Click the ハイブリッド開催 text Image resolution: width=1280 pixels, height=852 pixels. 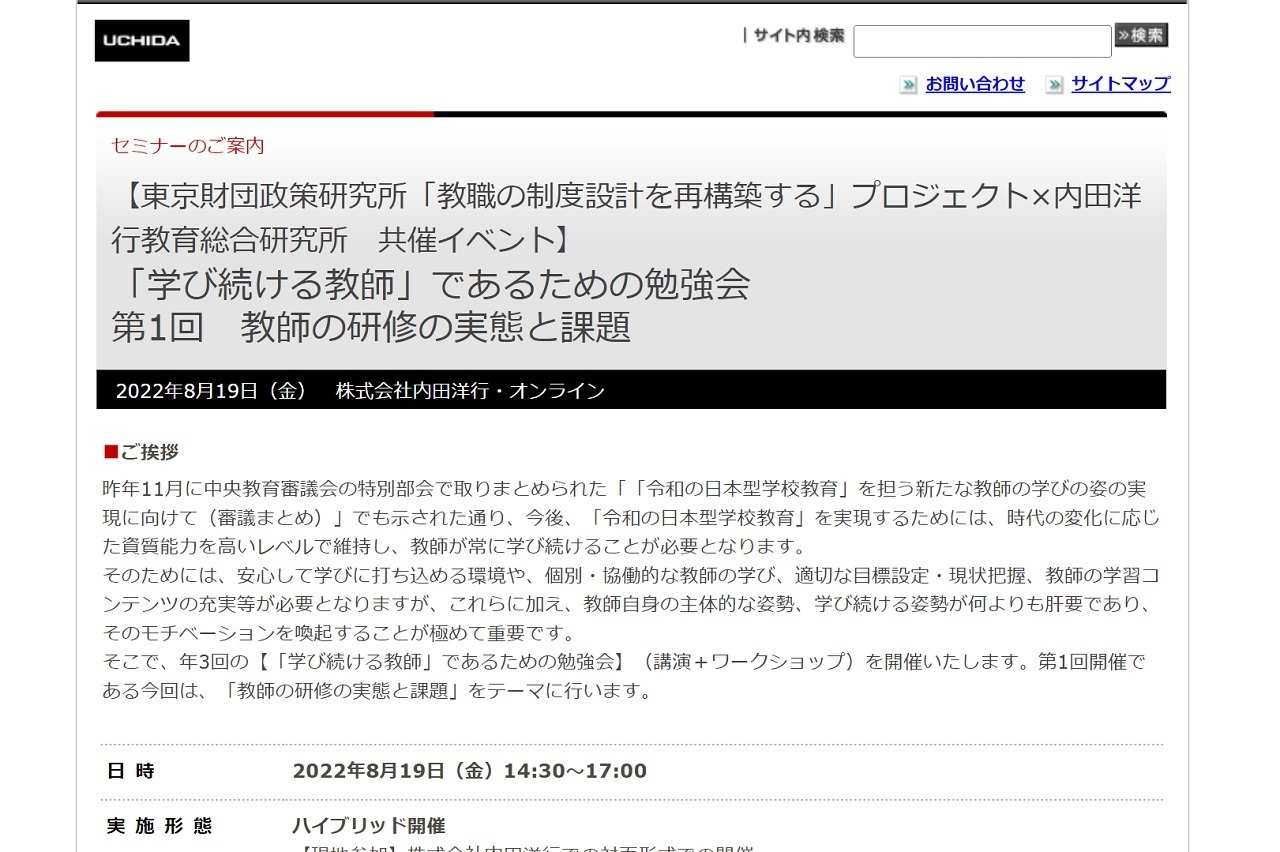point(368,826)
